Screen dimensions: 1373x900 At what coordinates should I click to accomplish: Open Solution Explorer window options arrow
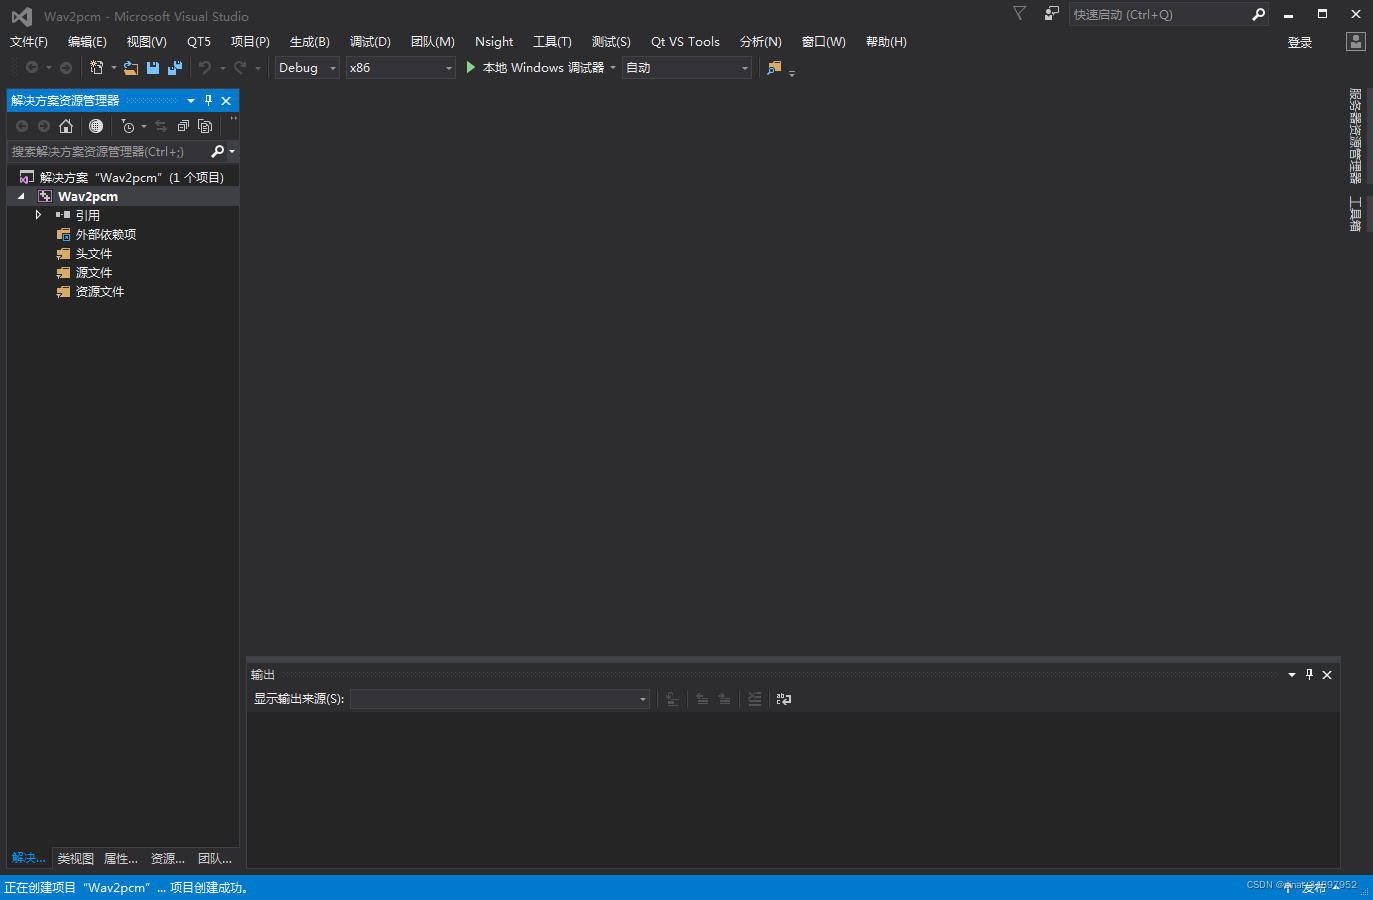point(190,101)
